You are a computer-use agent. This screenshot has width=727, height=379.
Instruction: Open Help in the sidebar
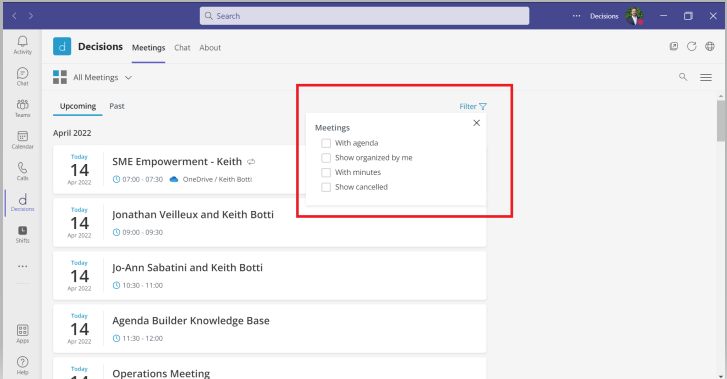(22, 366)
